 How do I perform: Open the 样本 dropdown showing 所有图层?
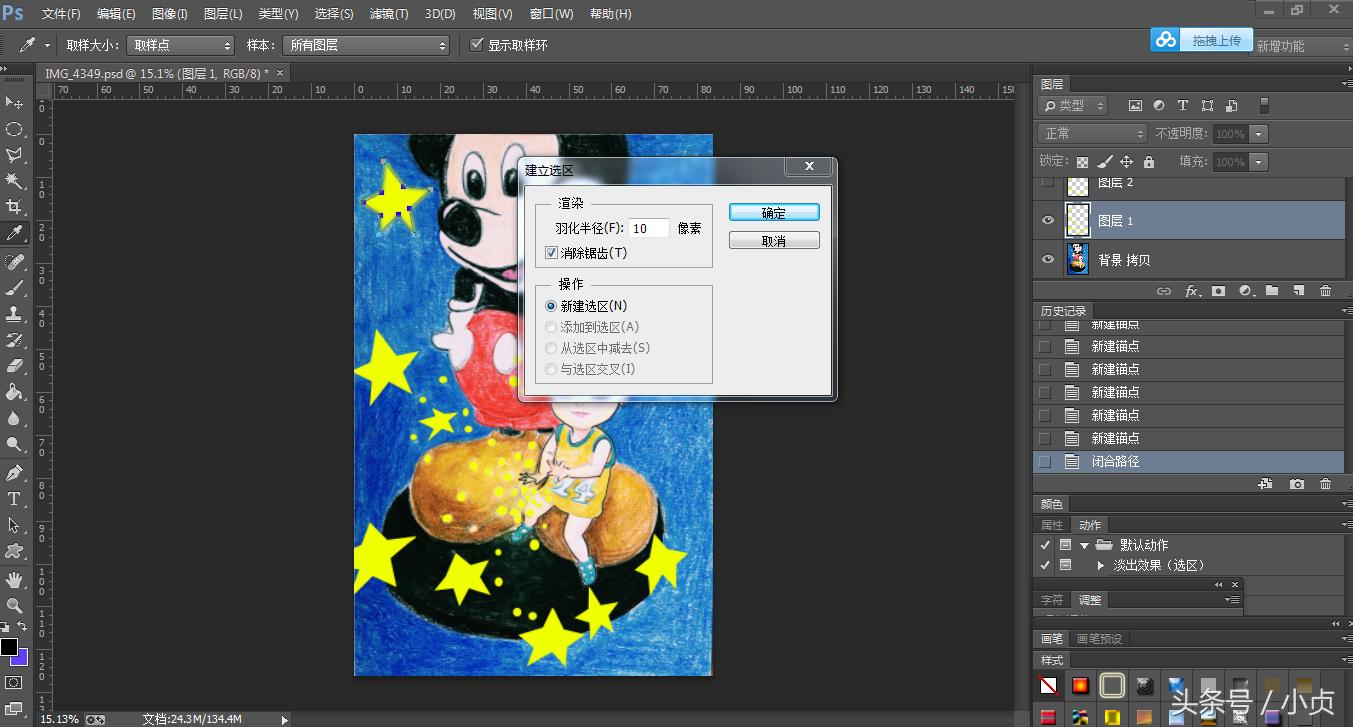(x=367, y=44)
